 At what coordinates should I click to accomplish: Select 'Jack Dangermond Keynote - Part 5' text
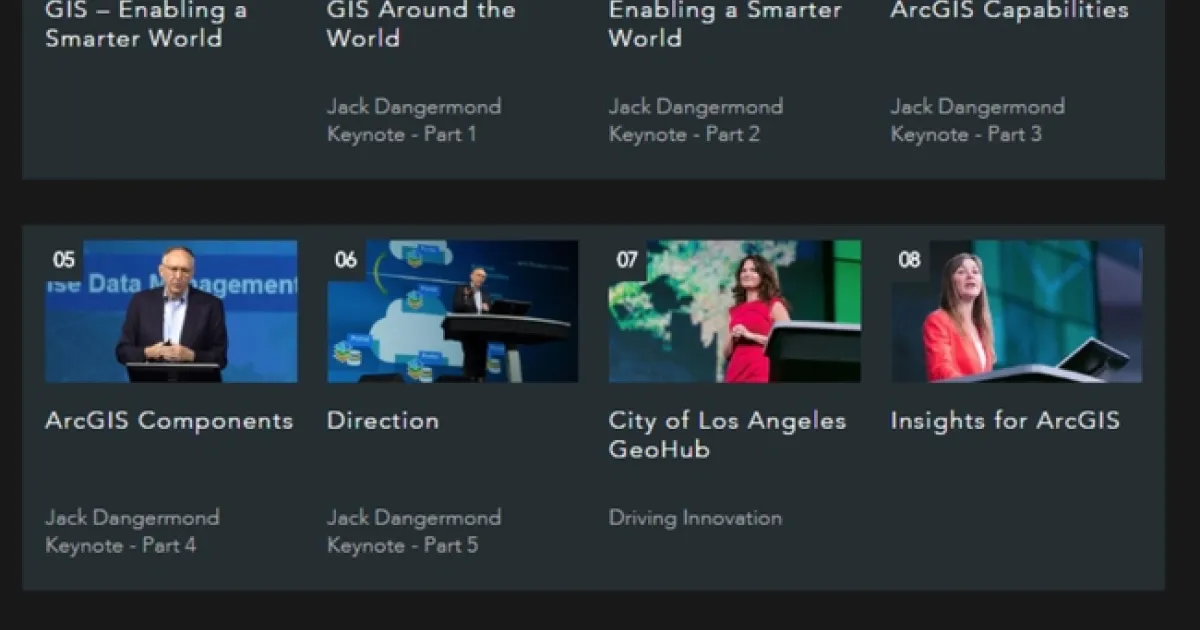[414, 532]
